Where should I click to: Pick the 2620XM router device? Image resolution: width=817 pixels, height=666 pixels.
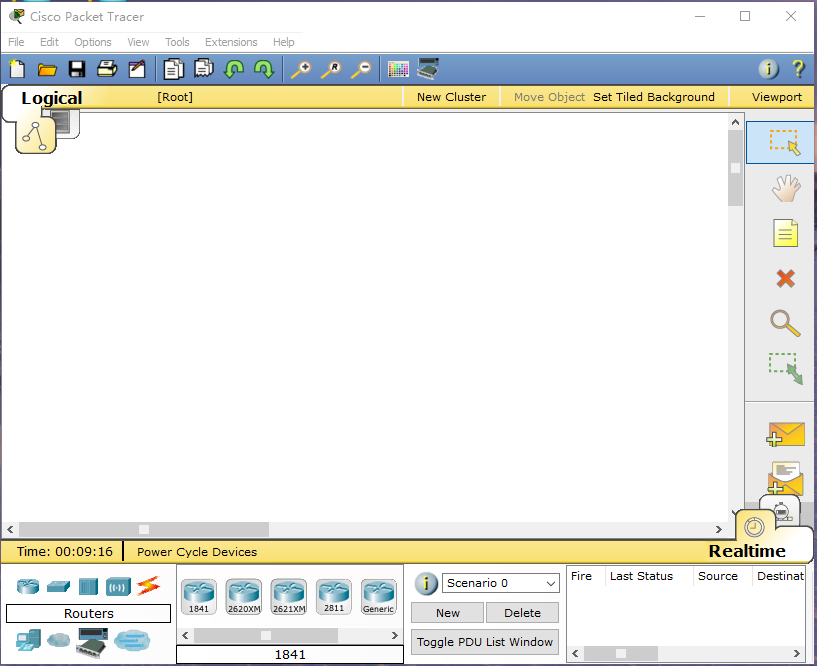(244, 597)
